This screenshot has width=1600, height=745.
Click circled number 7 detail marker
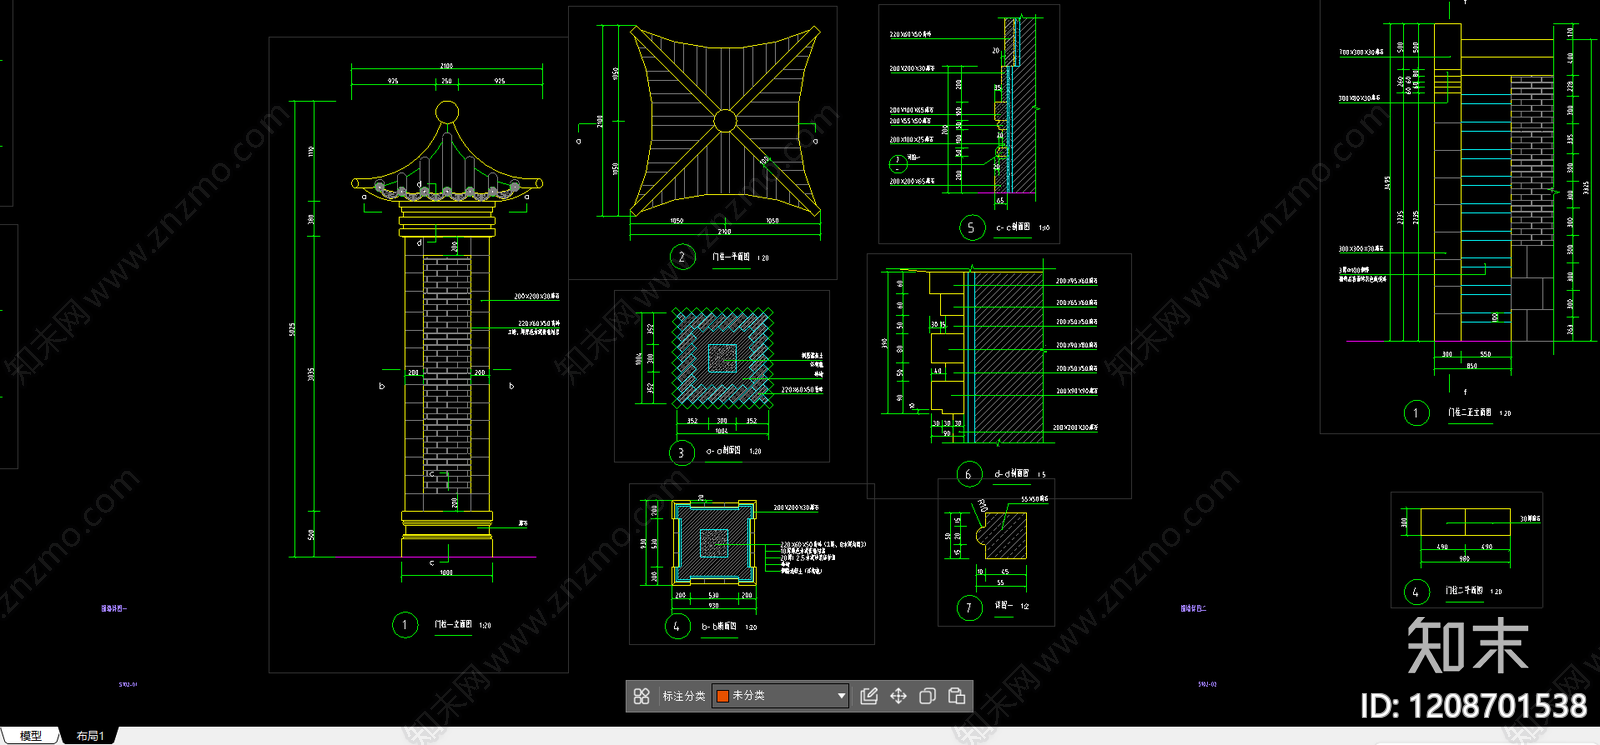point(969,607)
